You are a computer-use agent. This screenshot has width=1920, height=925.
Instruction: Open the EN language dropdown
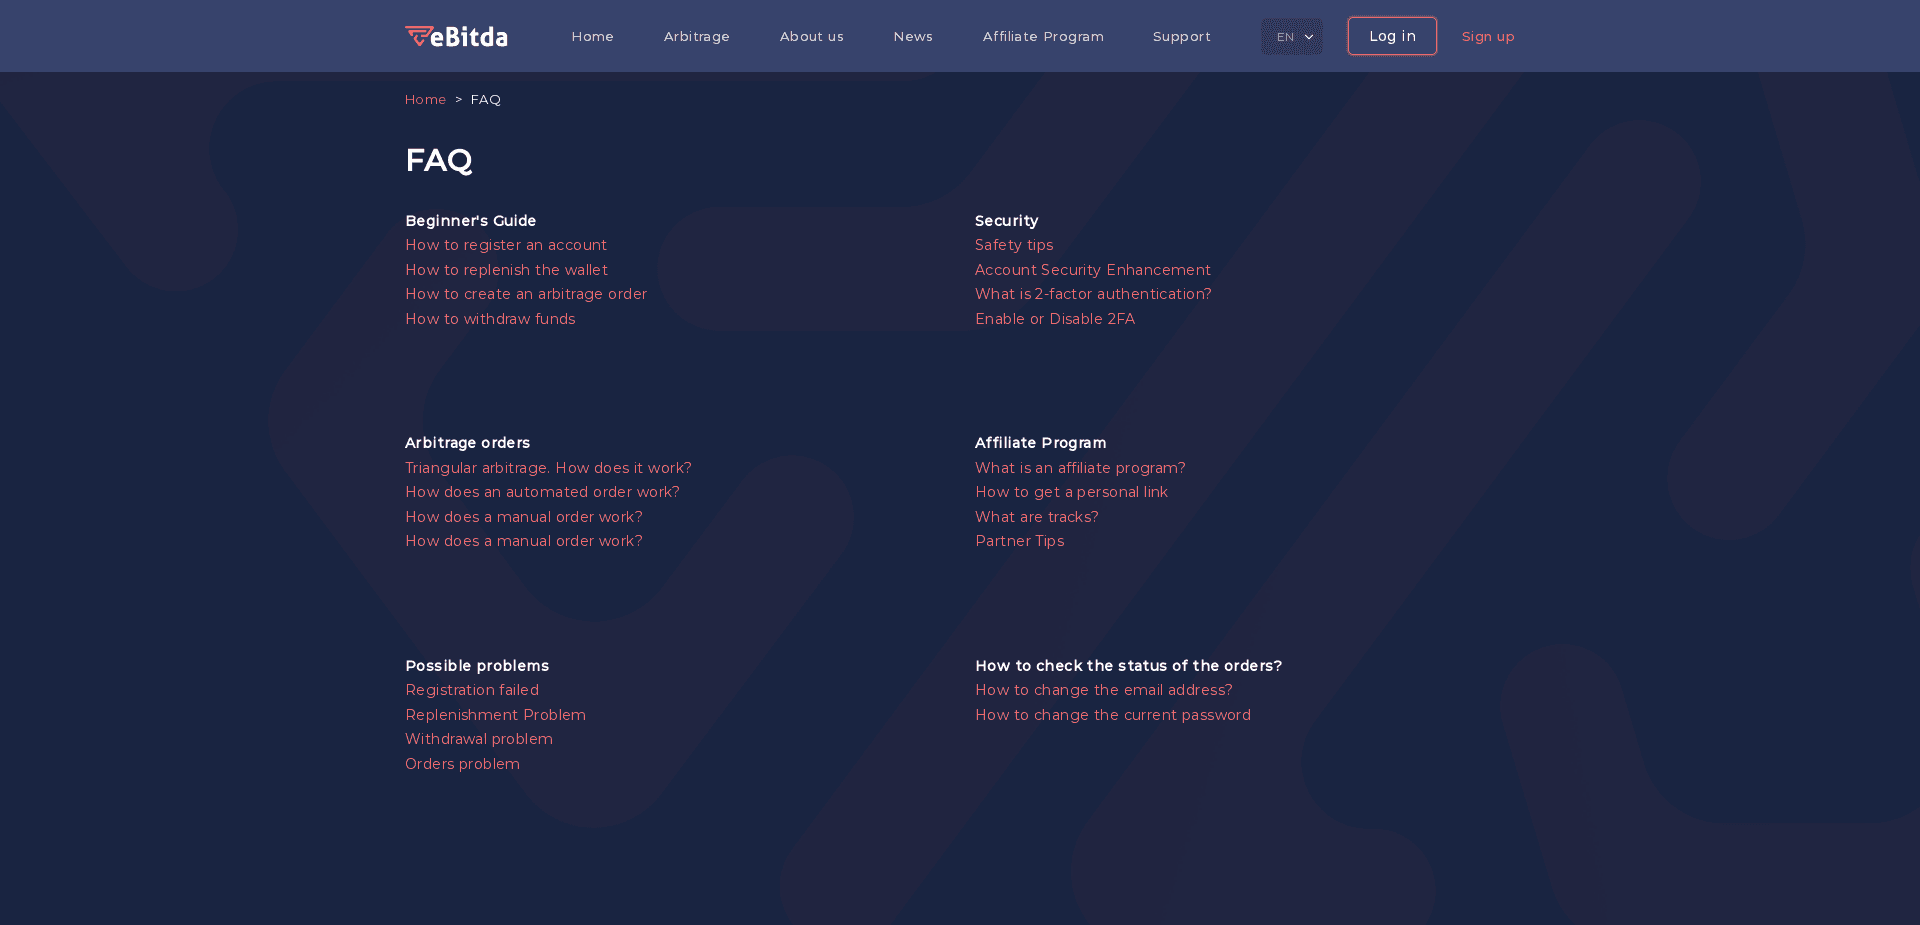[1291, 36]
